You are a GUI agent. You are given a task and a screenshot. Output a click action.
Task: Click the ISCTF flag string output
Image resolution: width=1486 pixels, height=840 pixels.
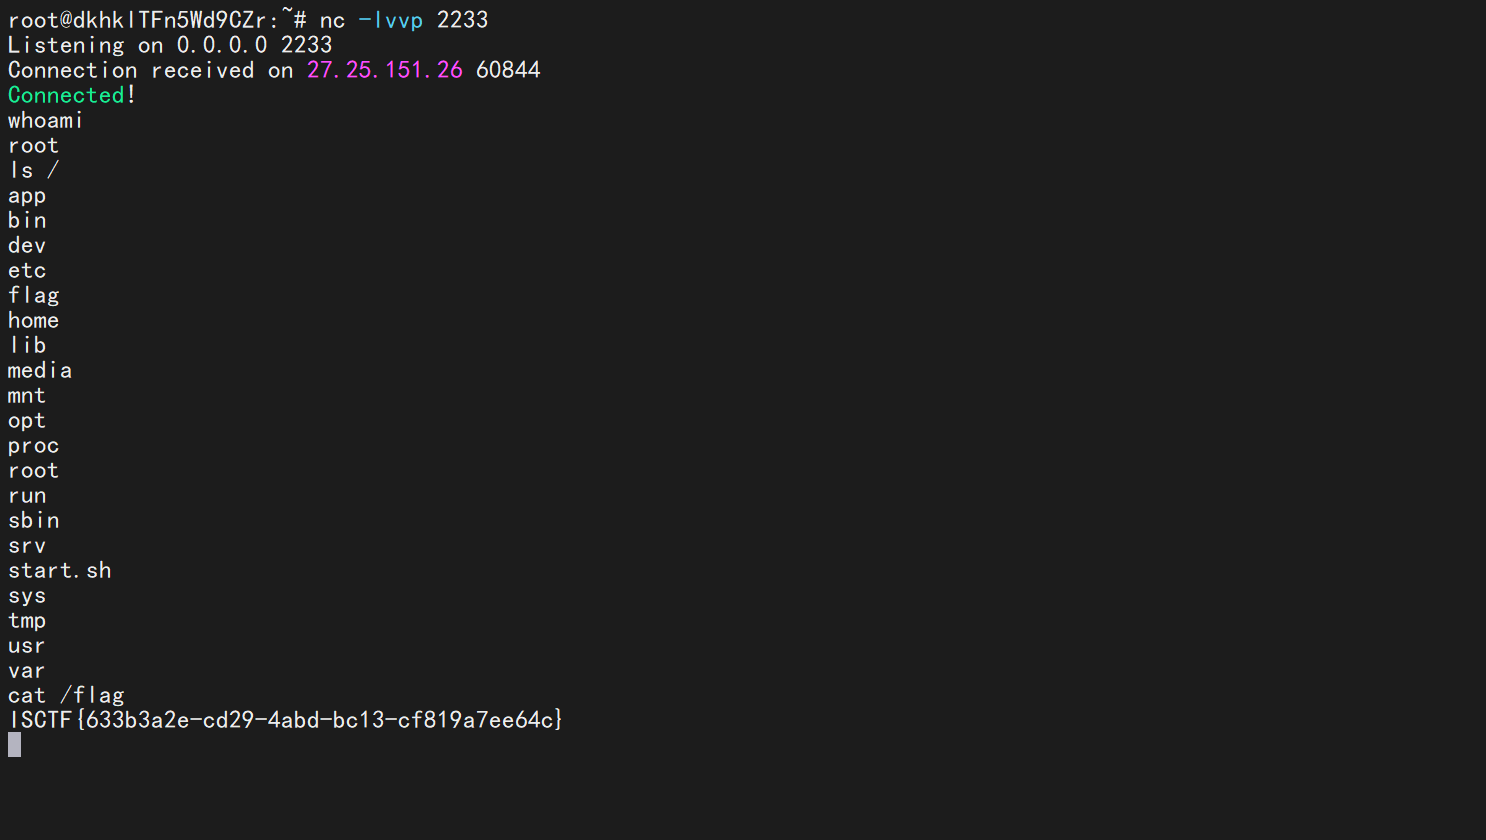tap(286, 720)
